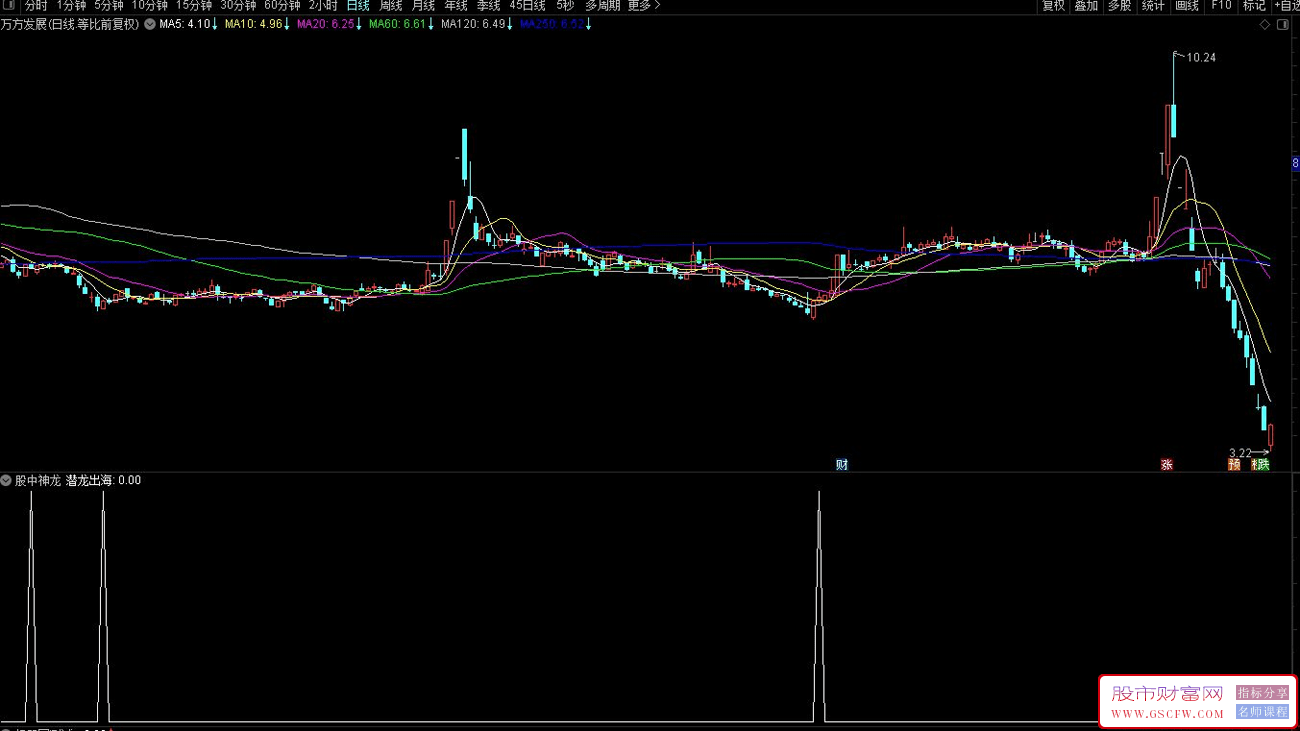Expand the 股中神龙 sub-indicator dropdown
Image resolution: width=1300 pixels, height=731 pixels.
click(x=6, y=480)
